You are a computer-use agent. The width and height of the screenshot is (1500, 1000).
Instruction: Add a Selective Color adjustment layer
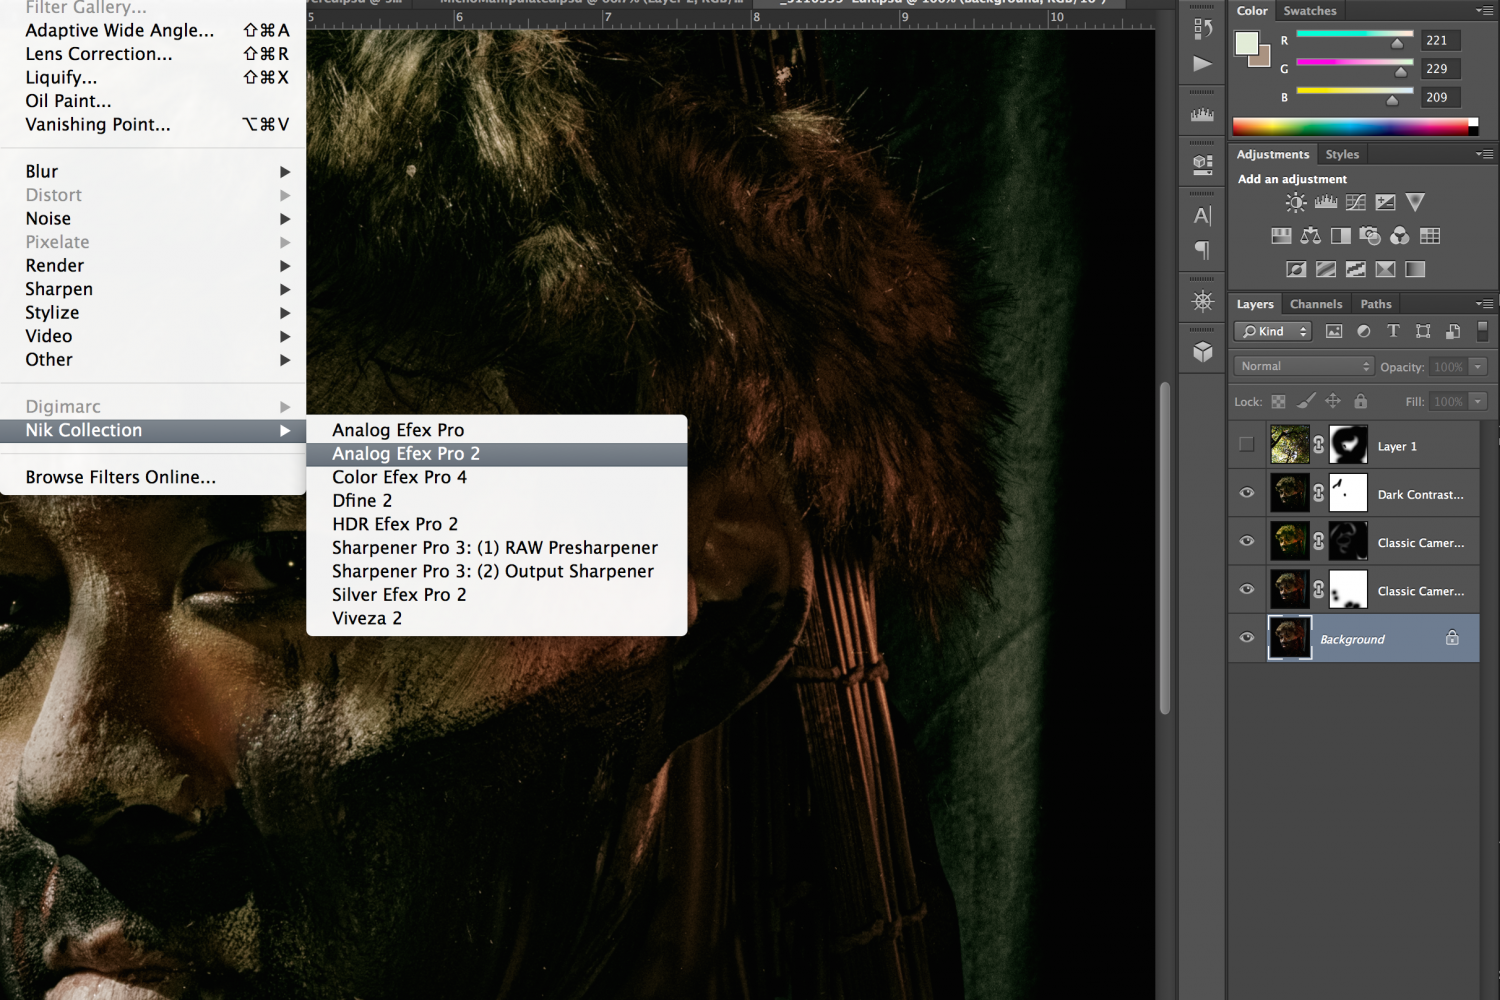point(1385,269)
